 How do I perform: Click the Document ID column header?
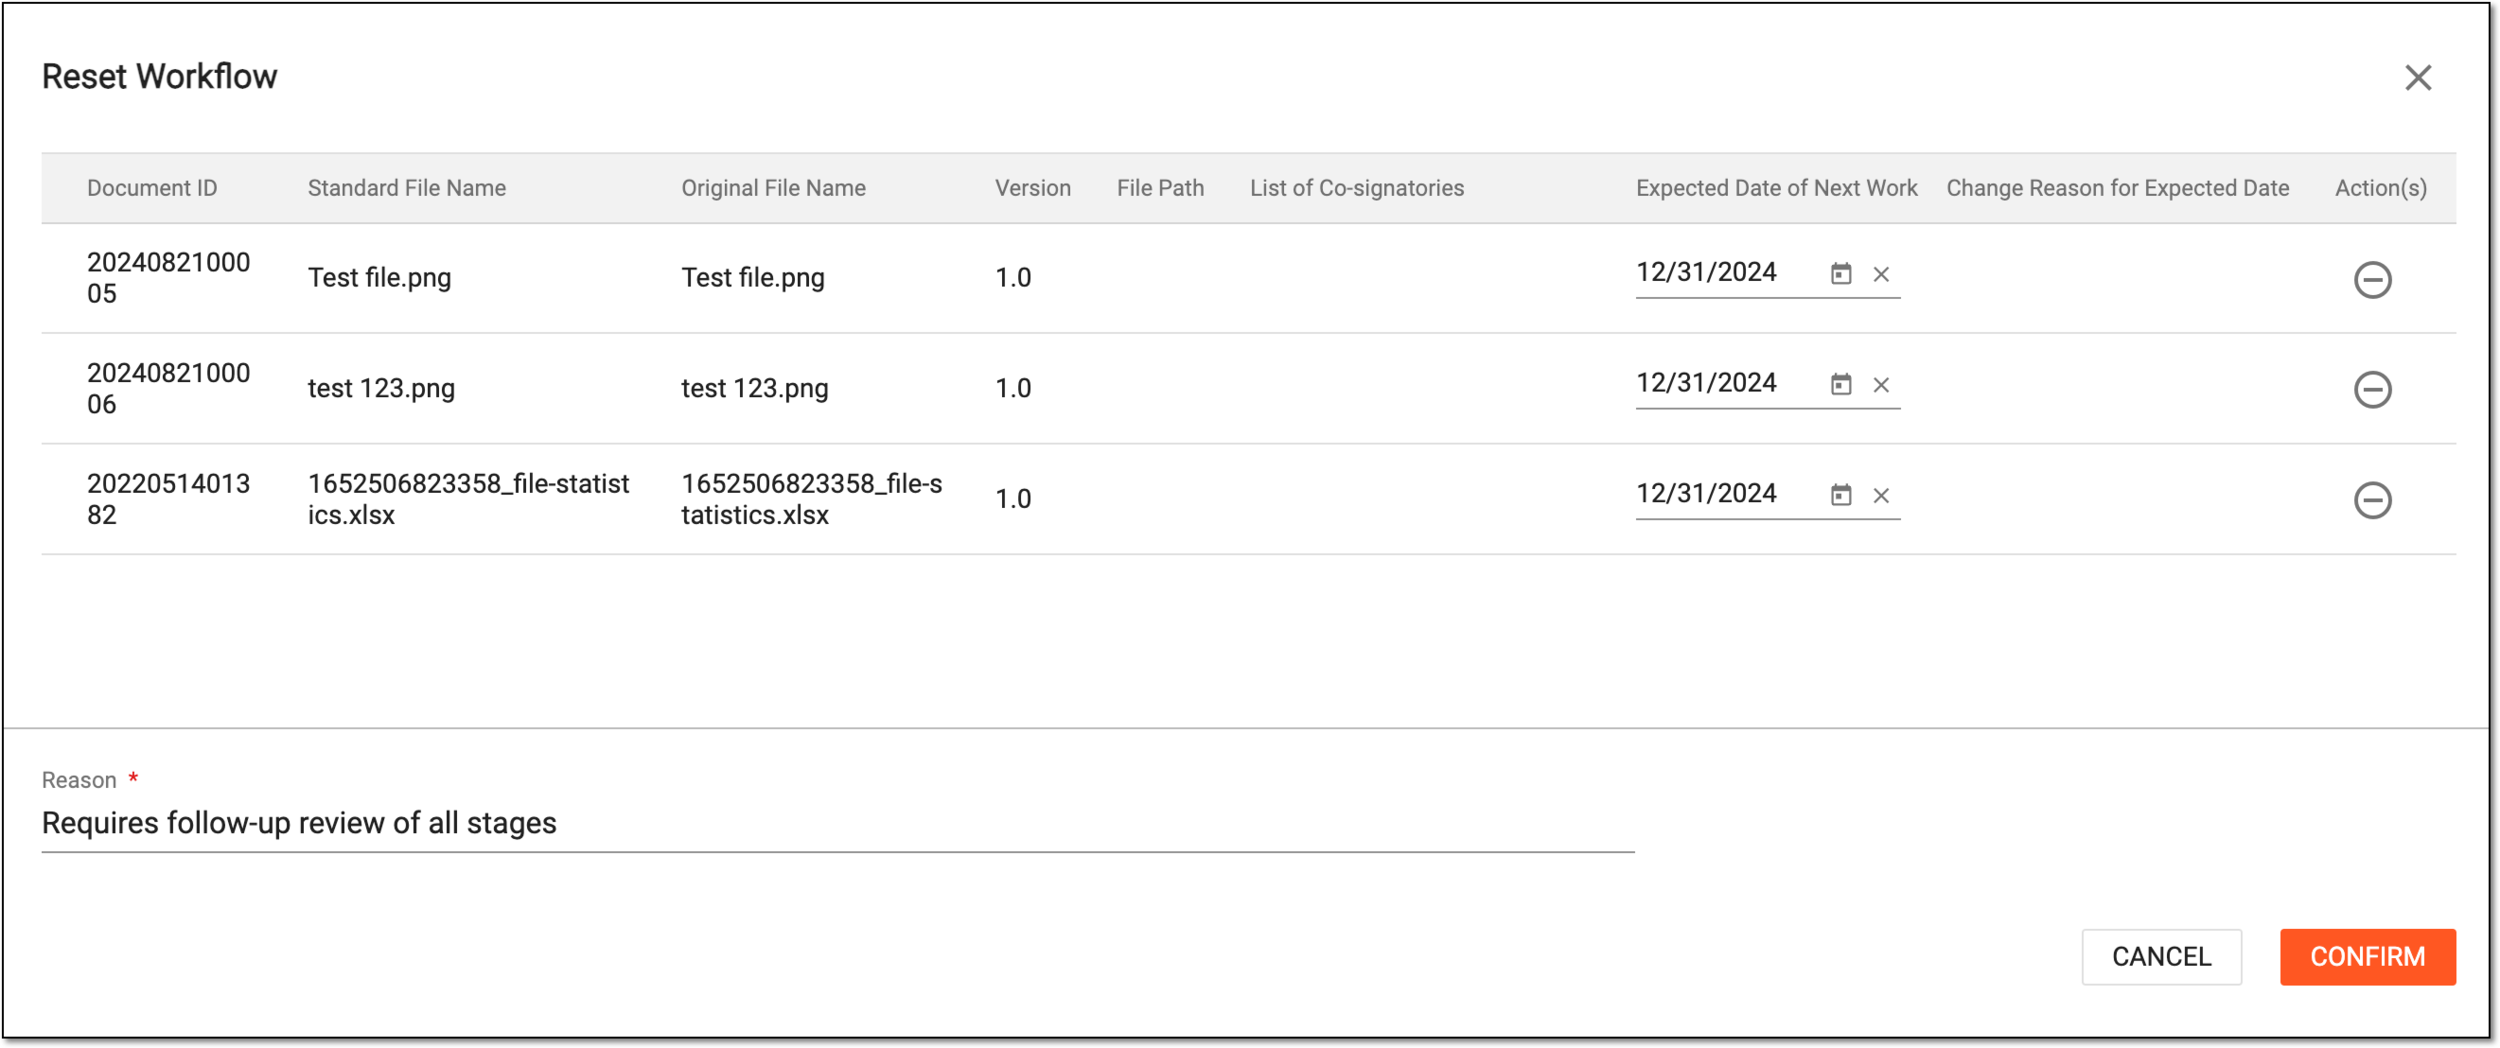152,188
